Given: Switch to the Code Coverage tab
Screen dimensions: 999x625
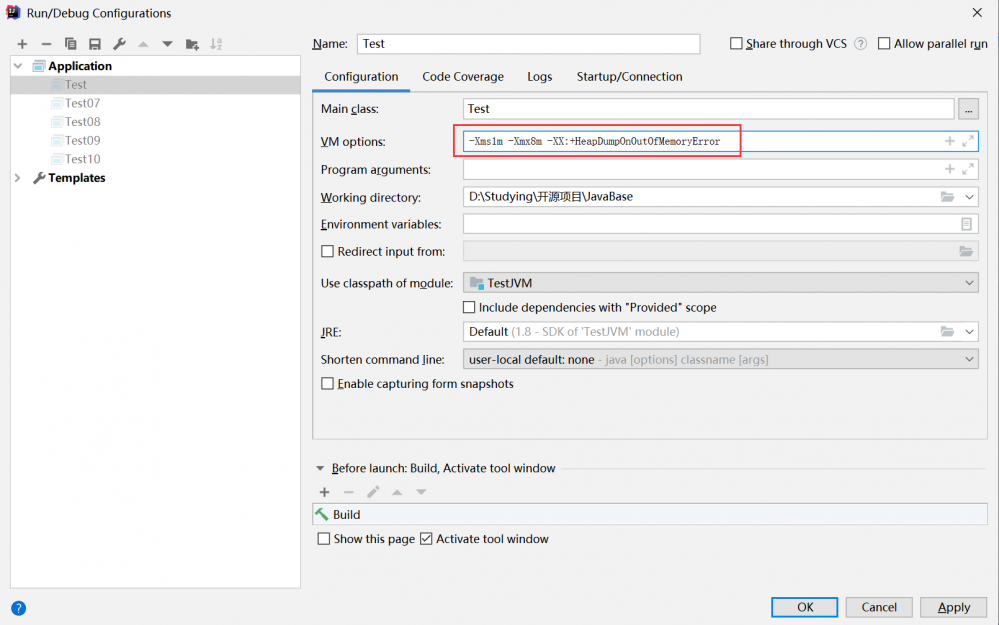Looking at the screenshot, I should [463, 77].
